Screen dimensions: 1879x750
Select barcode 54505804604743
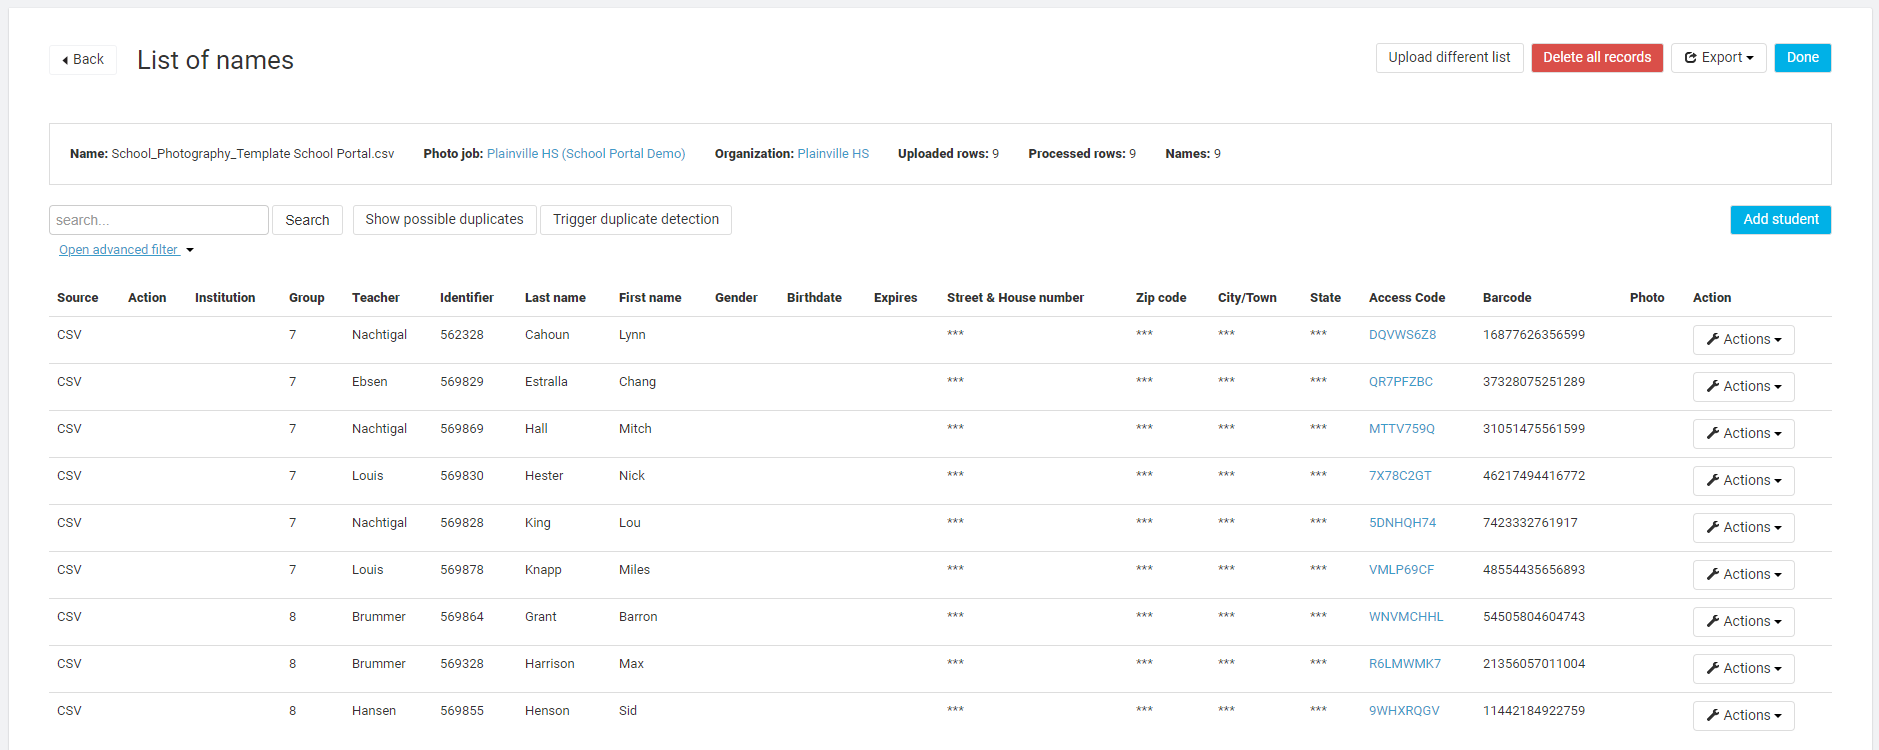pyautogui.click(x=1534, y=617)
